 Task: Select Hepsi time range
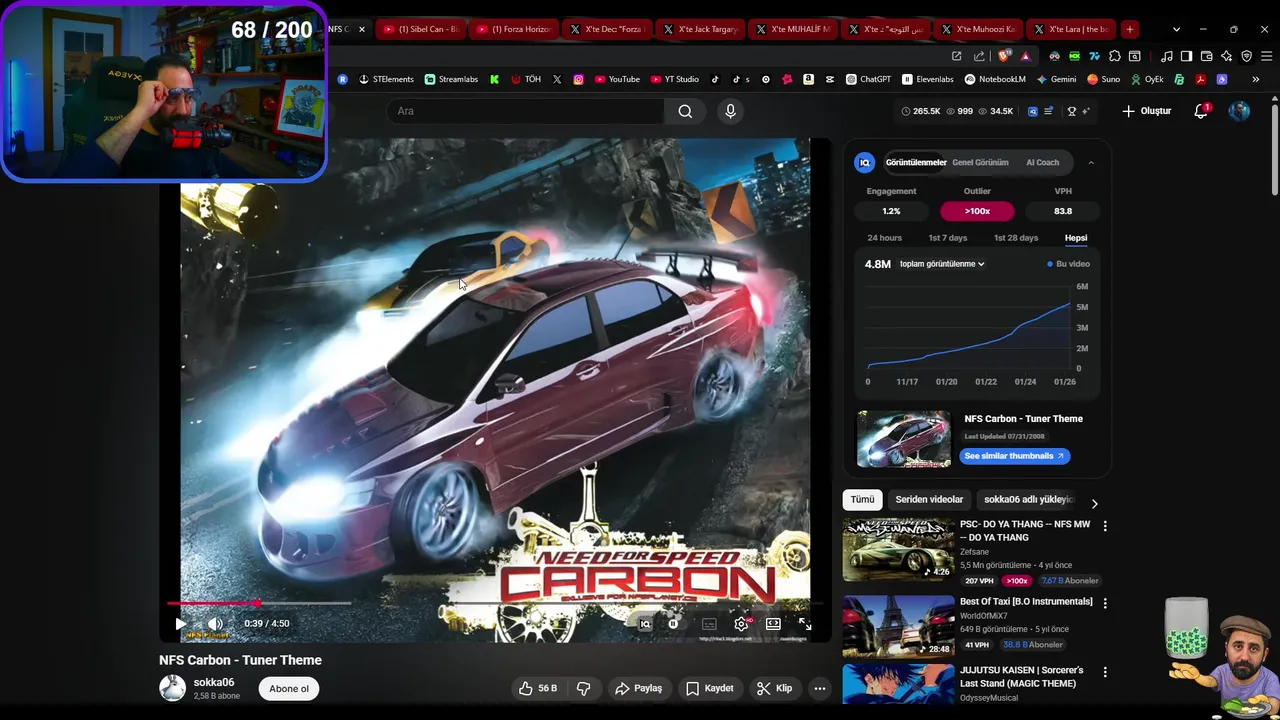(x=1076, y=238)
